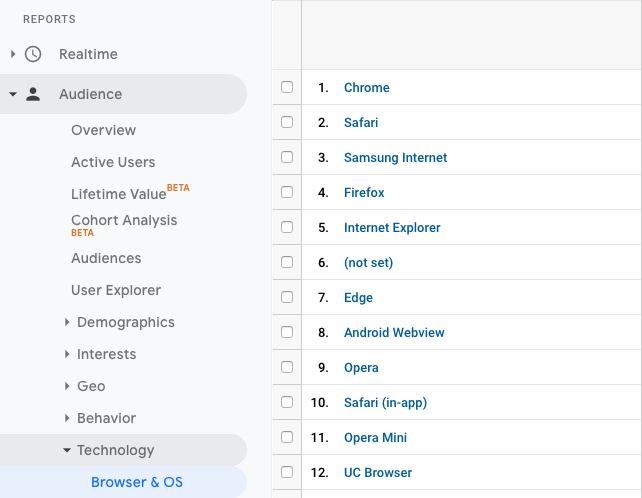Open Cohort Analysis report
The height and width of the screenshot is (498, 642).
coord(124,220)
